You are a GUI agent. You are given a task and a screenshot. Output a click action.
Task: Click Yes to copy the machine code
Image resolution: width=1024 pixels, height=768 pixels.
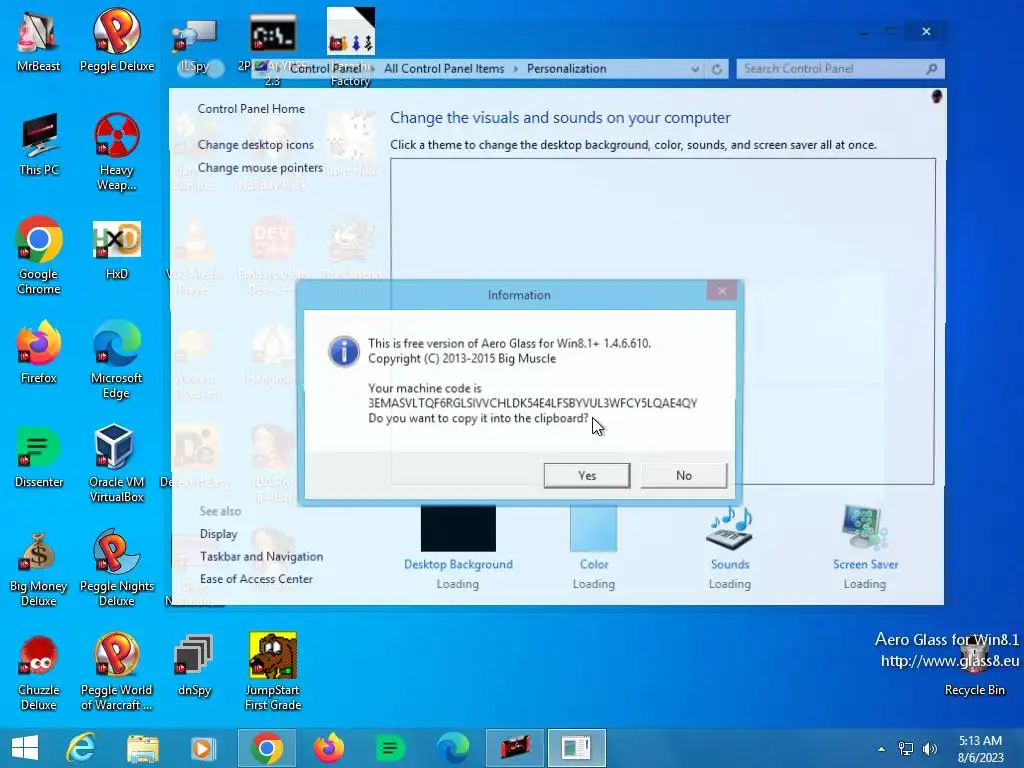coord(586,475)
